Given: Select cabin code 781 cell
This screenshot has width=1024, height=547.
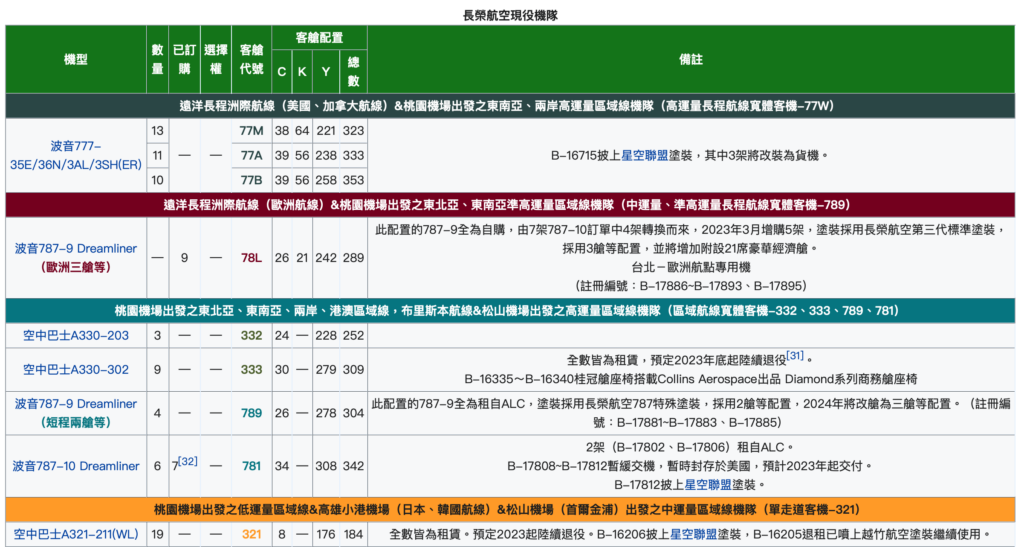Looking at the screenshot, I should coord(251,466).
